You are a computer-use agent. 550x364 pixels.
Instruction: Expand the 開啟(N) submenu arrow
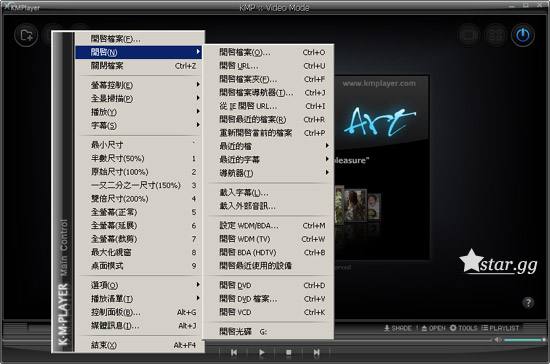pos(198,52)
